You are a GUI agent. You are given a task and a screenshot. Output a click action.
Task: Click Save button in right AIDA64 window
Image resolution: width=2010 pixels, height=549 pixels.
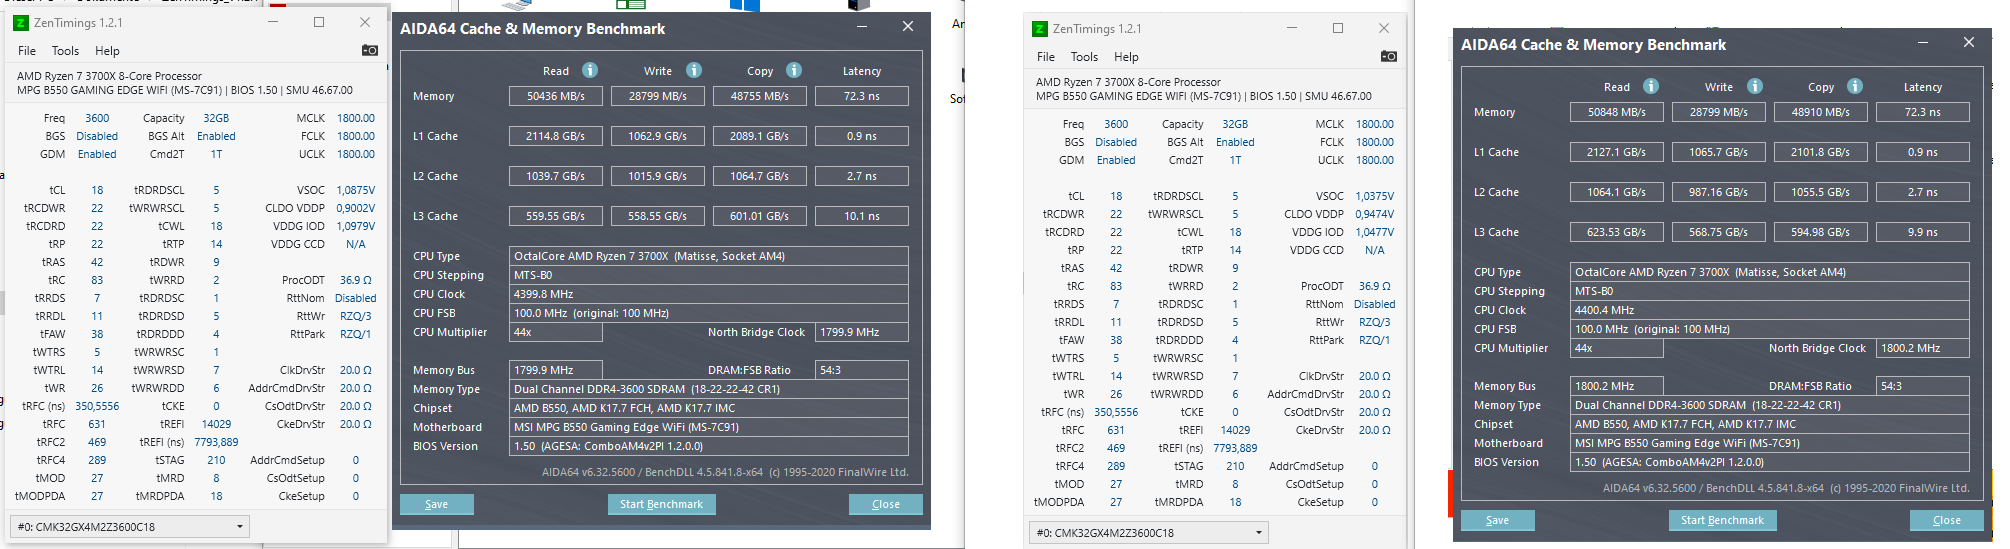(x=1497, y=520)
